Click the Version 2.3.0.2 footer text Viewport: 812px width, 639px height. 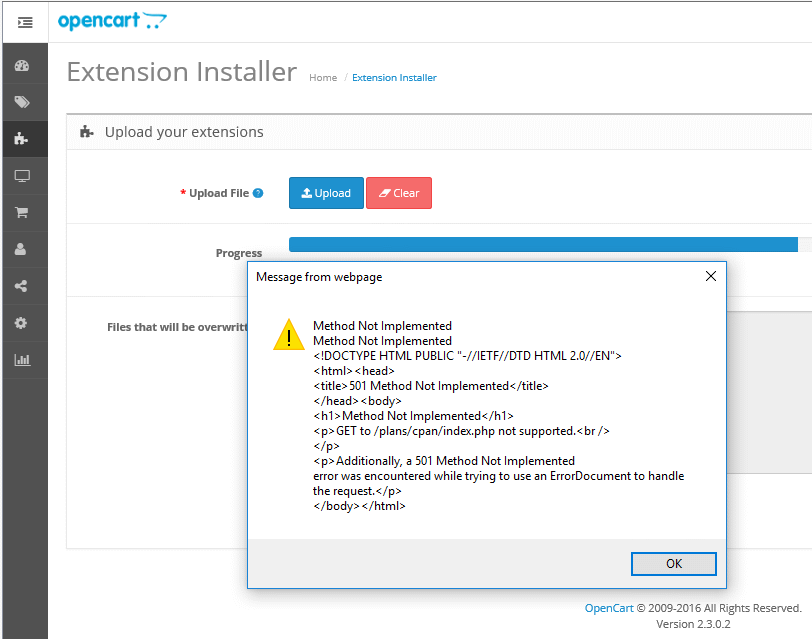[693, 624]
